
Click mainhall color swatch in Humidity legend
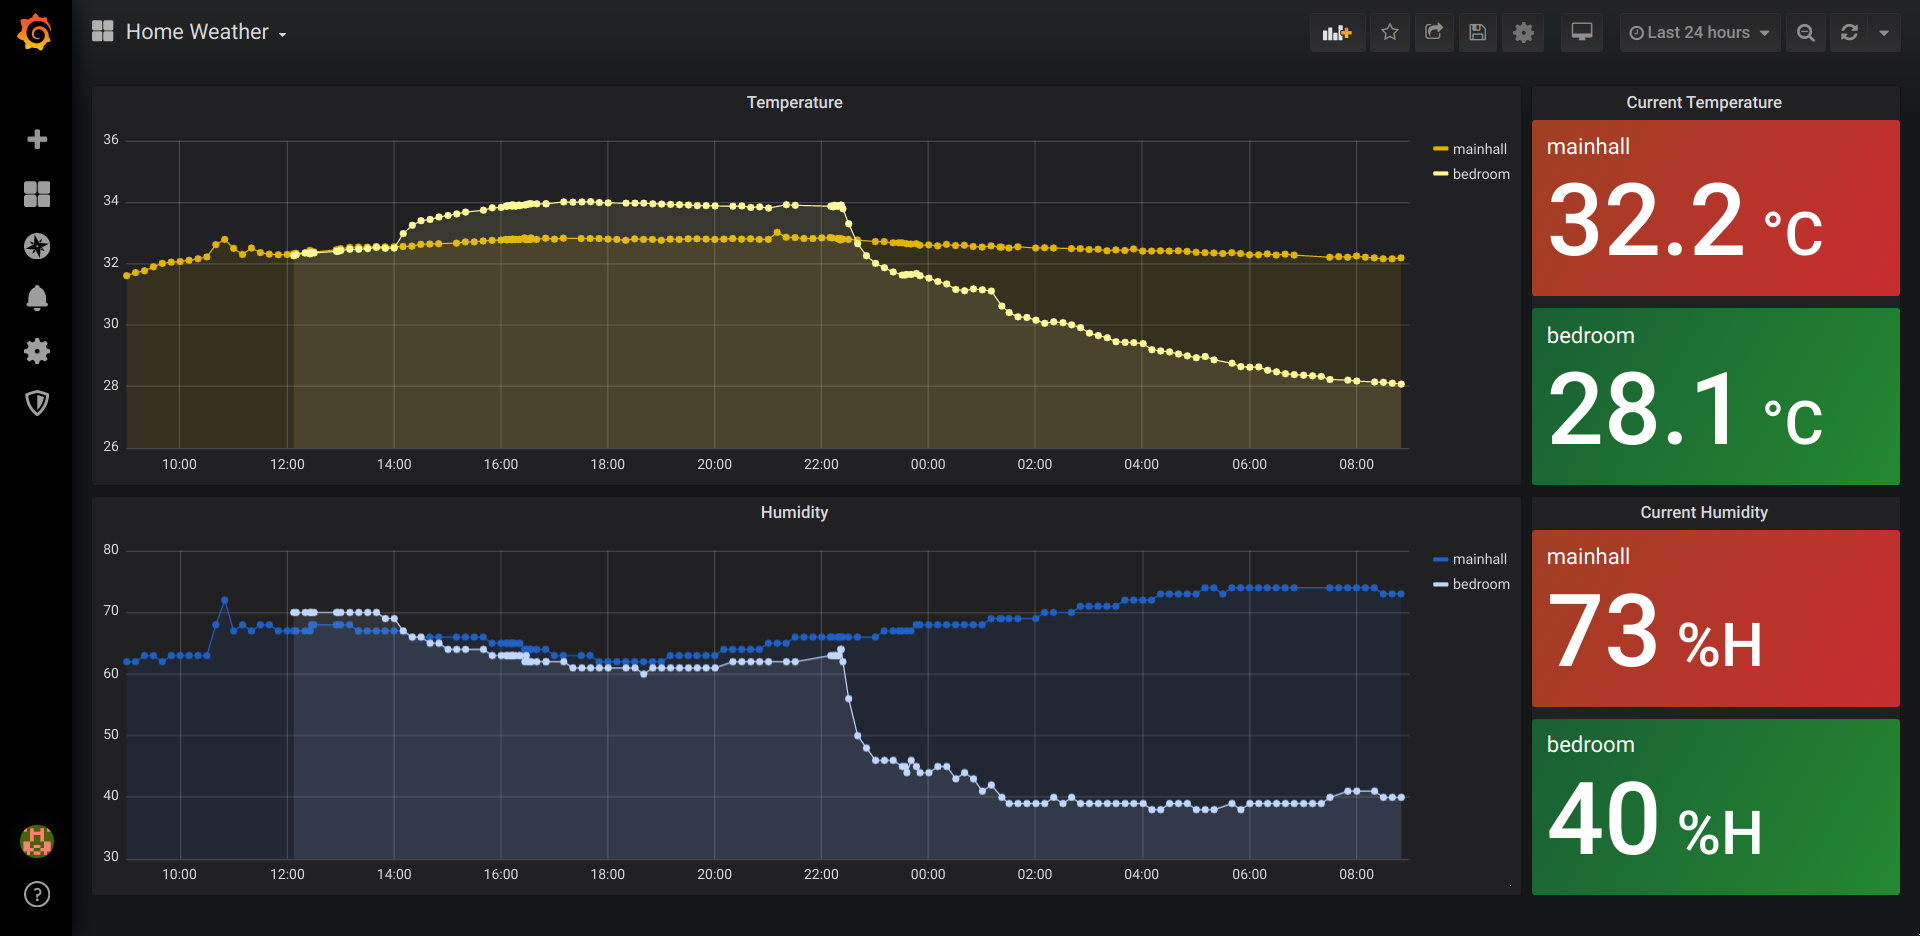click(1440, 559)
